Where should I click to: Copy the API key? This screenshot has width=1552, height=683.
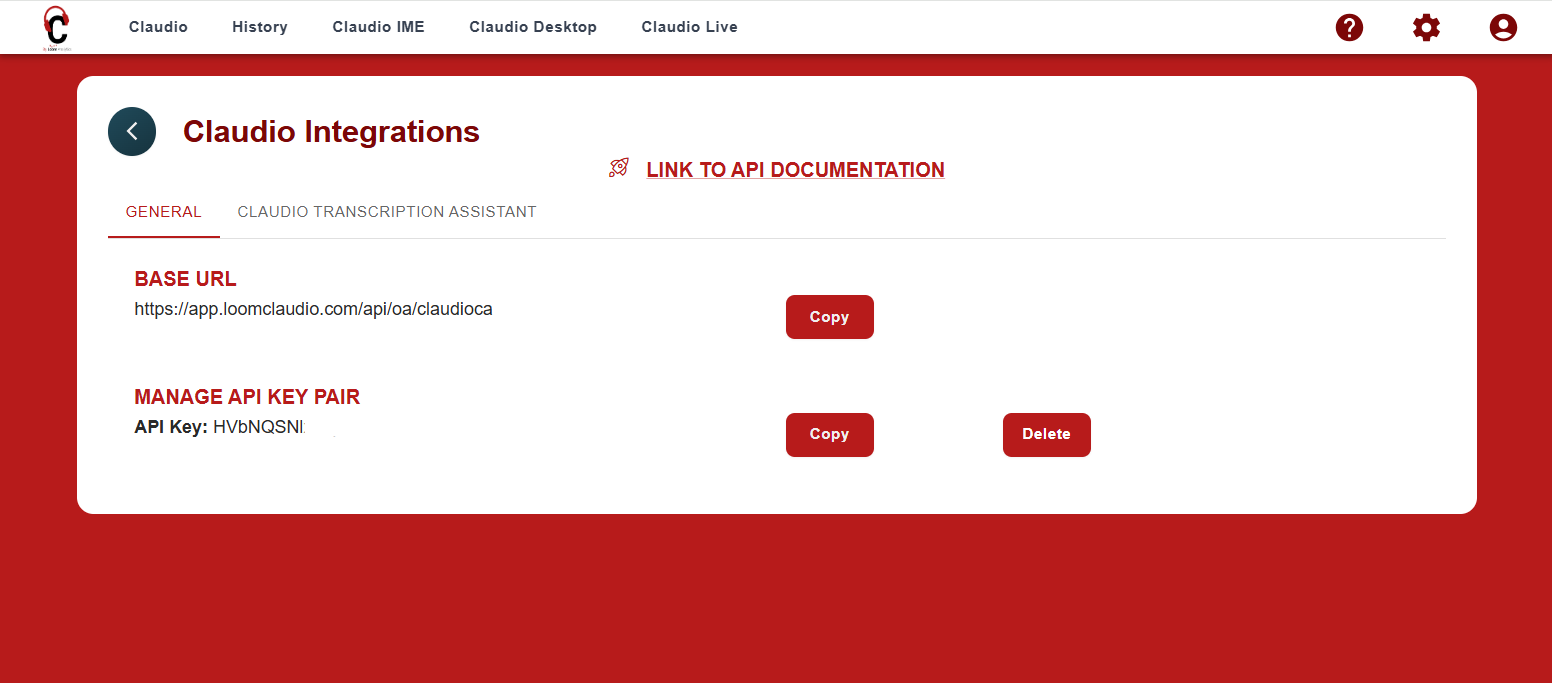tap(829, 435)
